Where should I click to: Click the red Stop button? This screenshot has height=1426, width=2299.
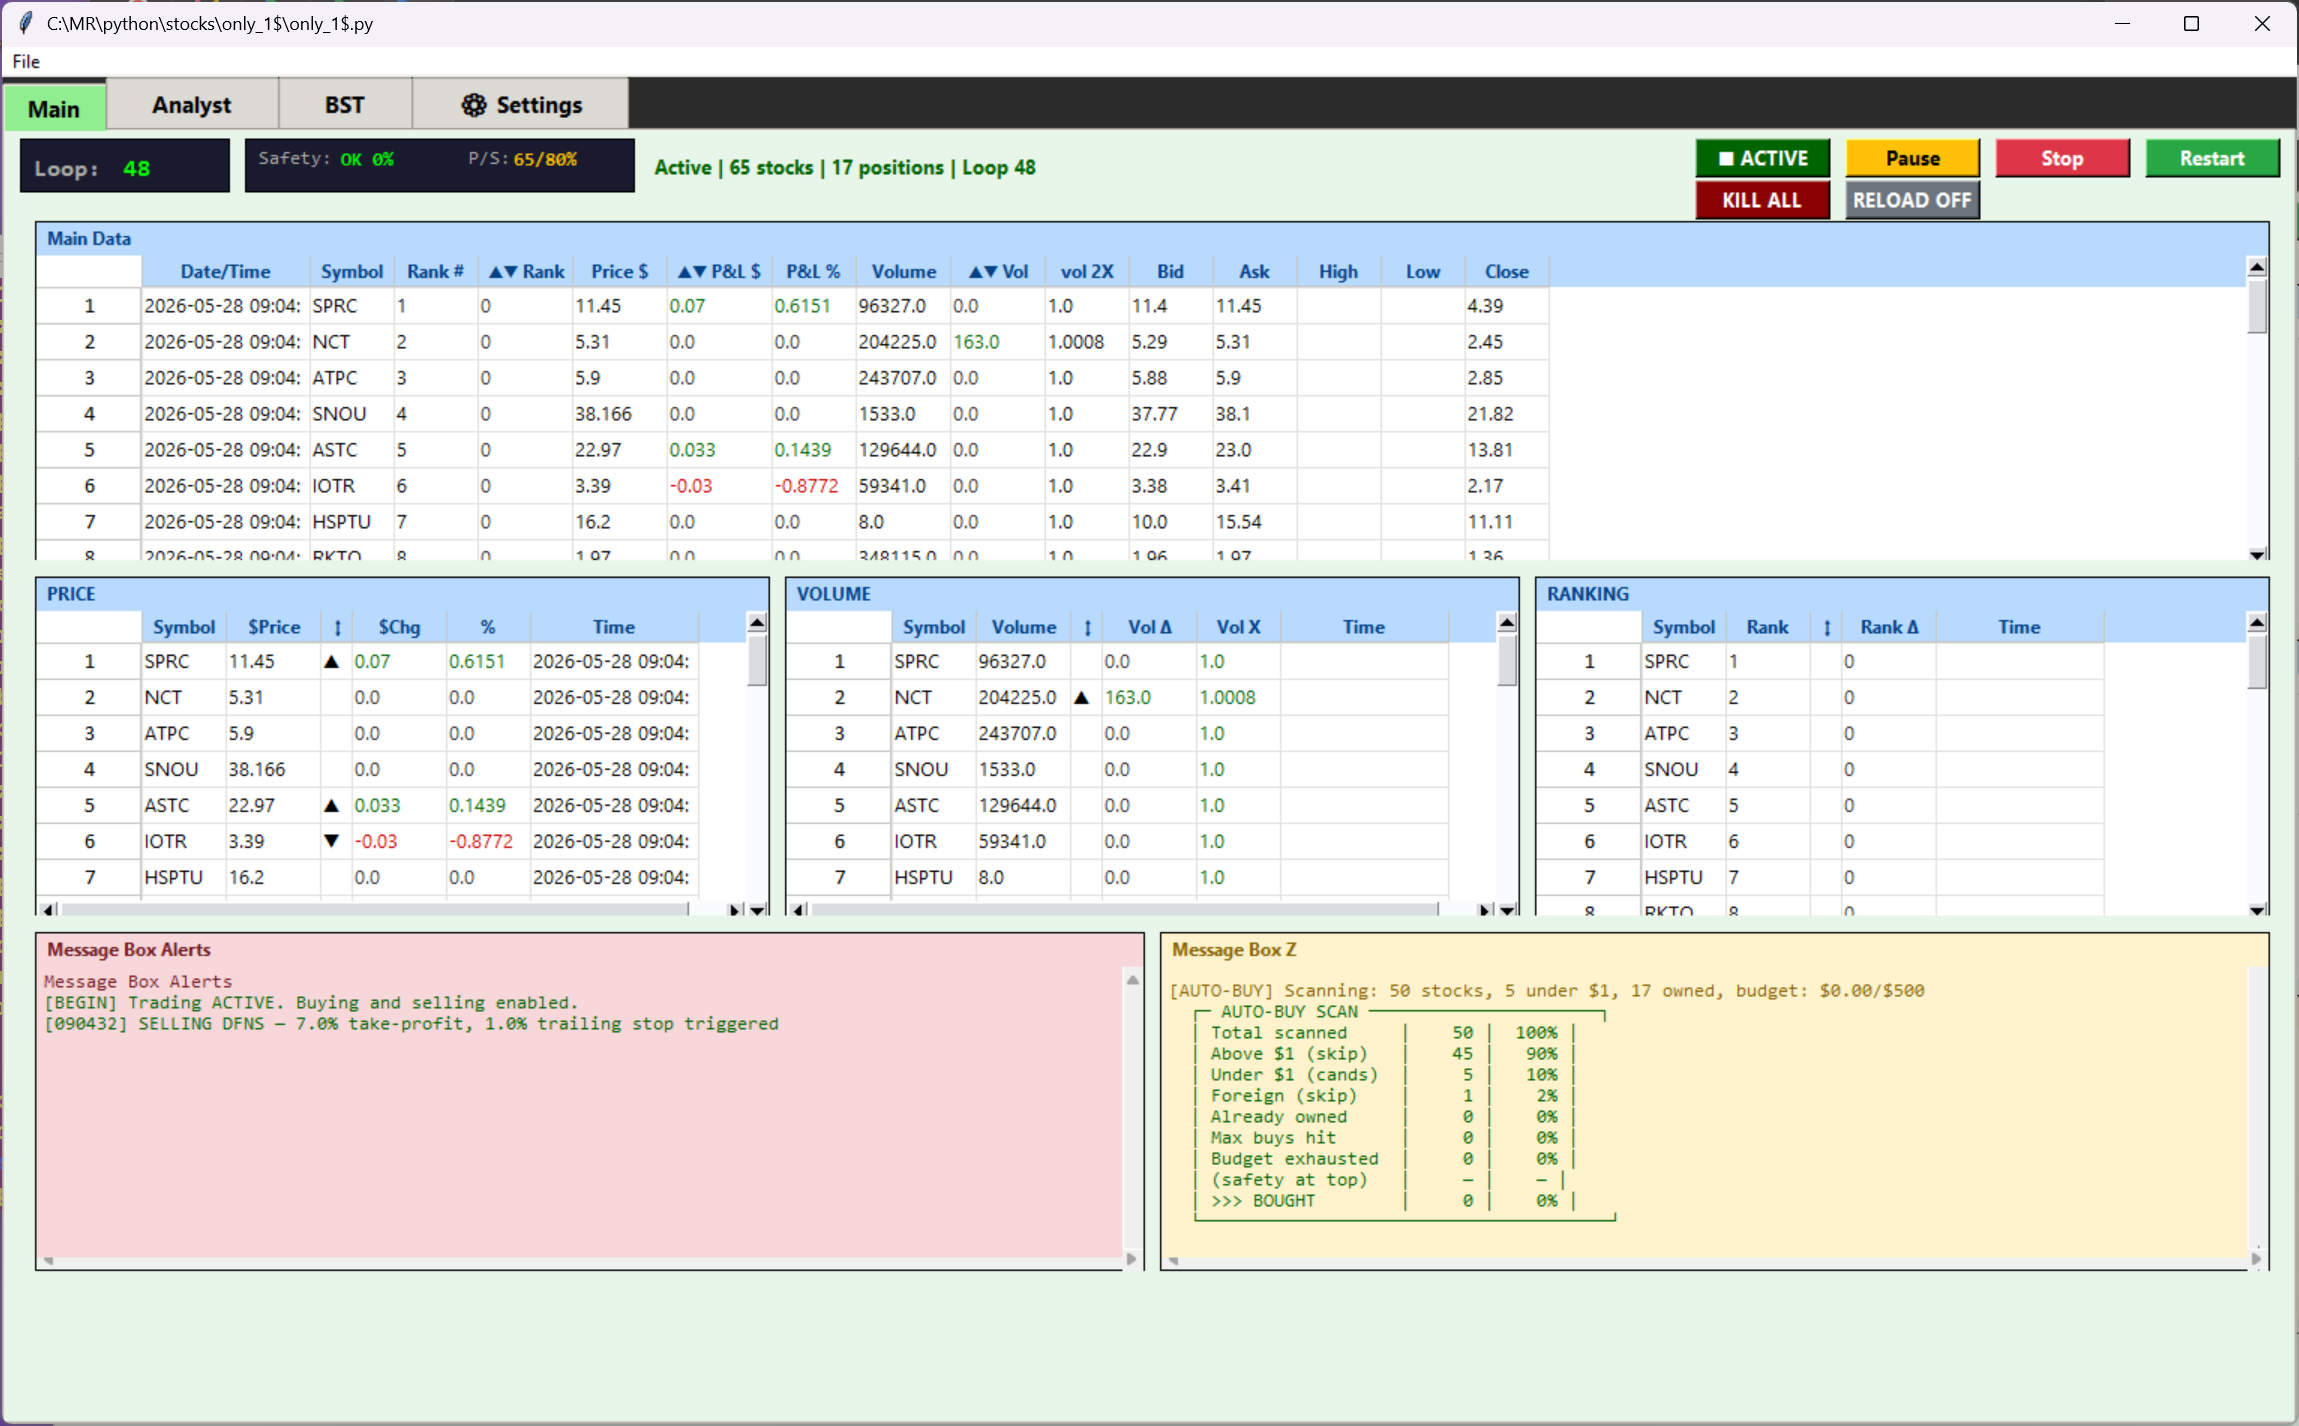pyautogui.click(x=2062, y=158)
